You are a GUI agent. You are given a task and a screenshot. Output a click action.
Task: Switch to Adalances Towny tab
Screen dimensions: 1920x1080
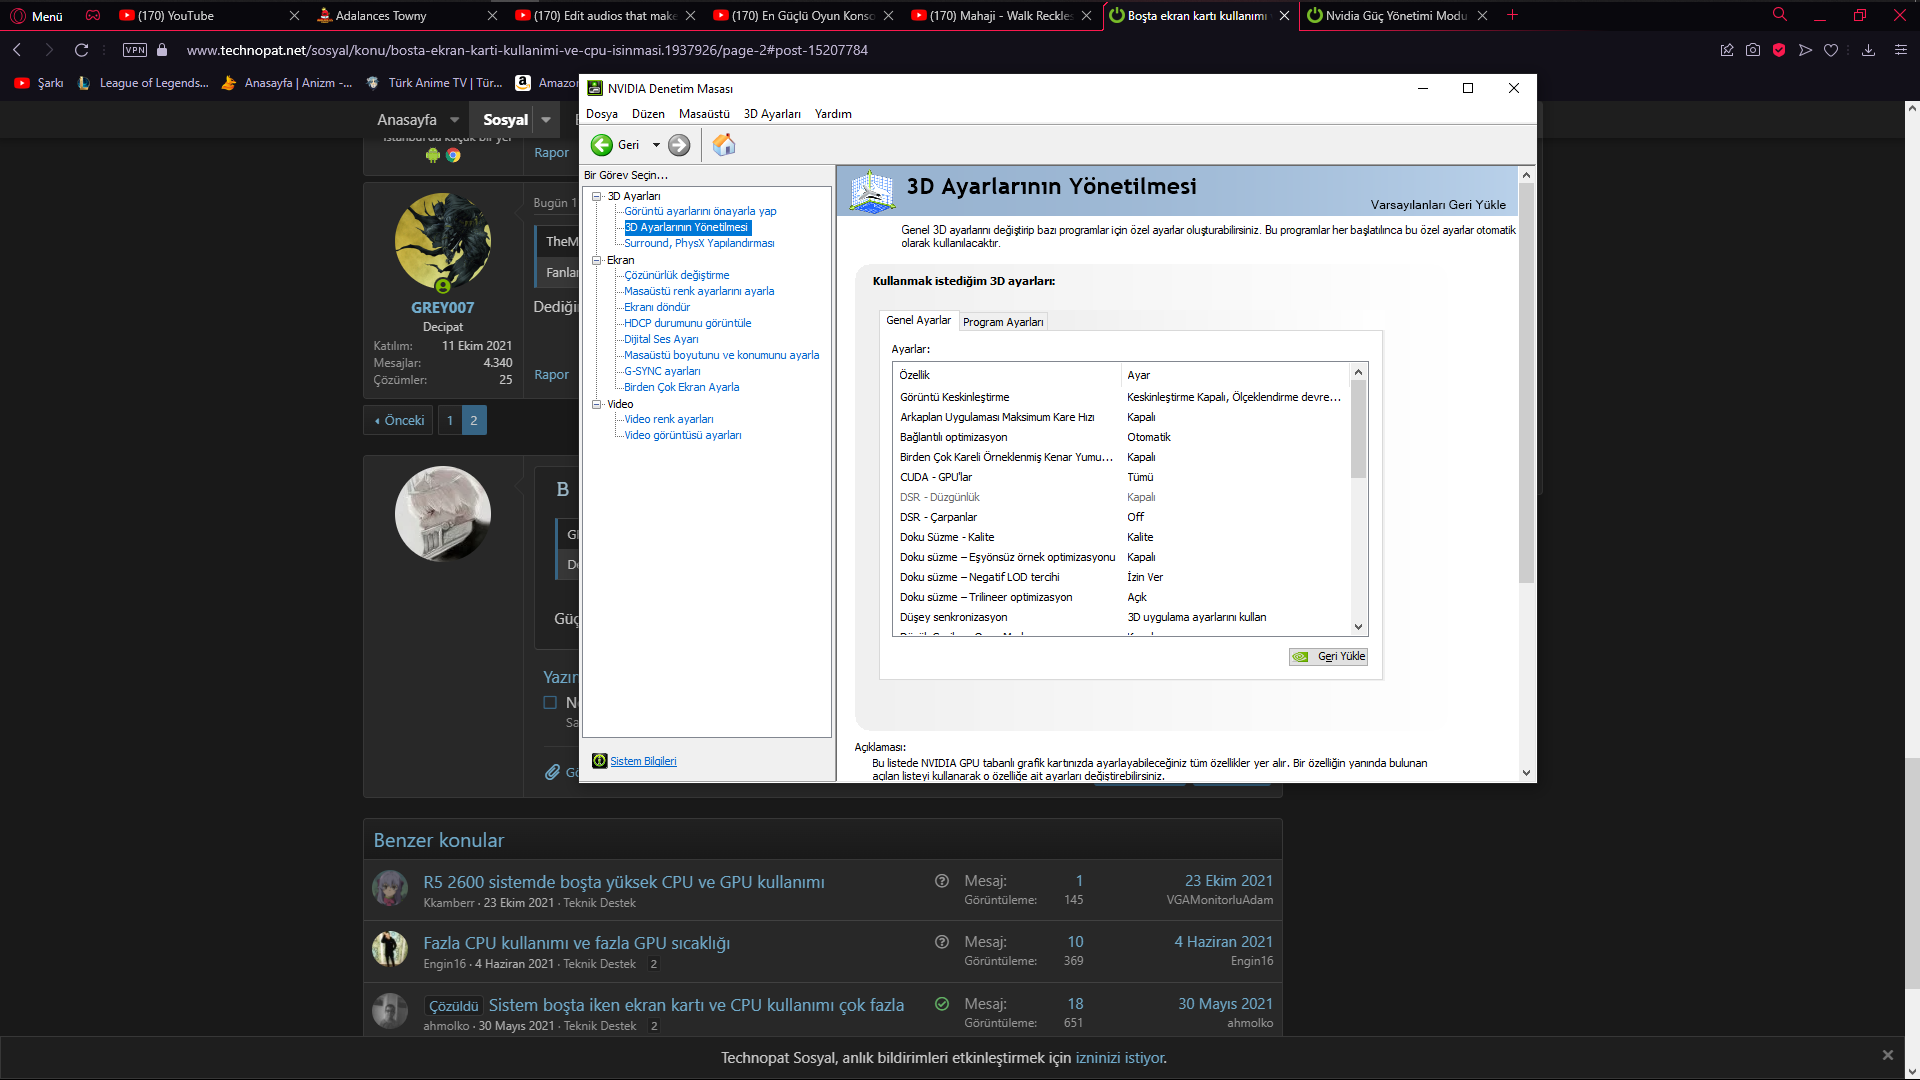pos(406,16)
